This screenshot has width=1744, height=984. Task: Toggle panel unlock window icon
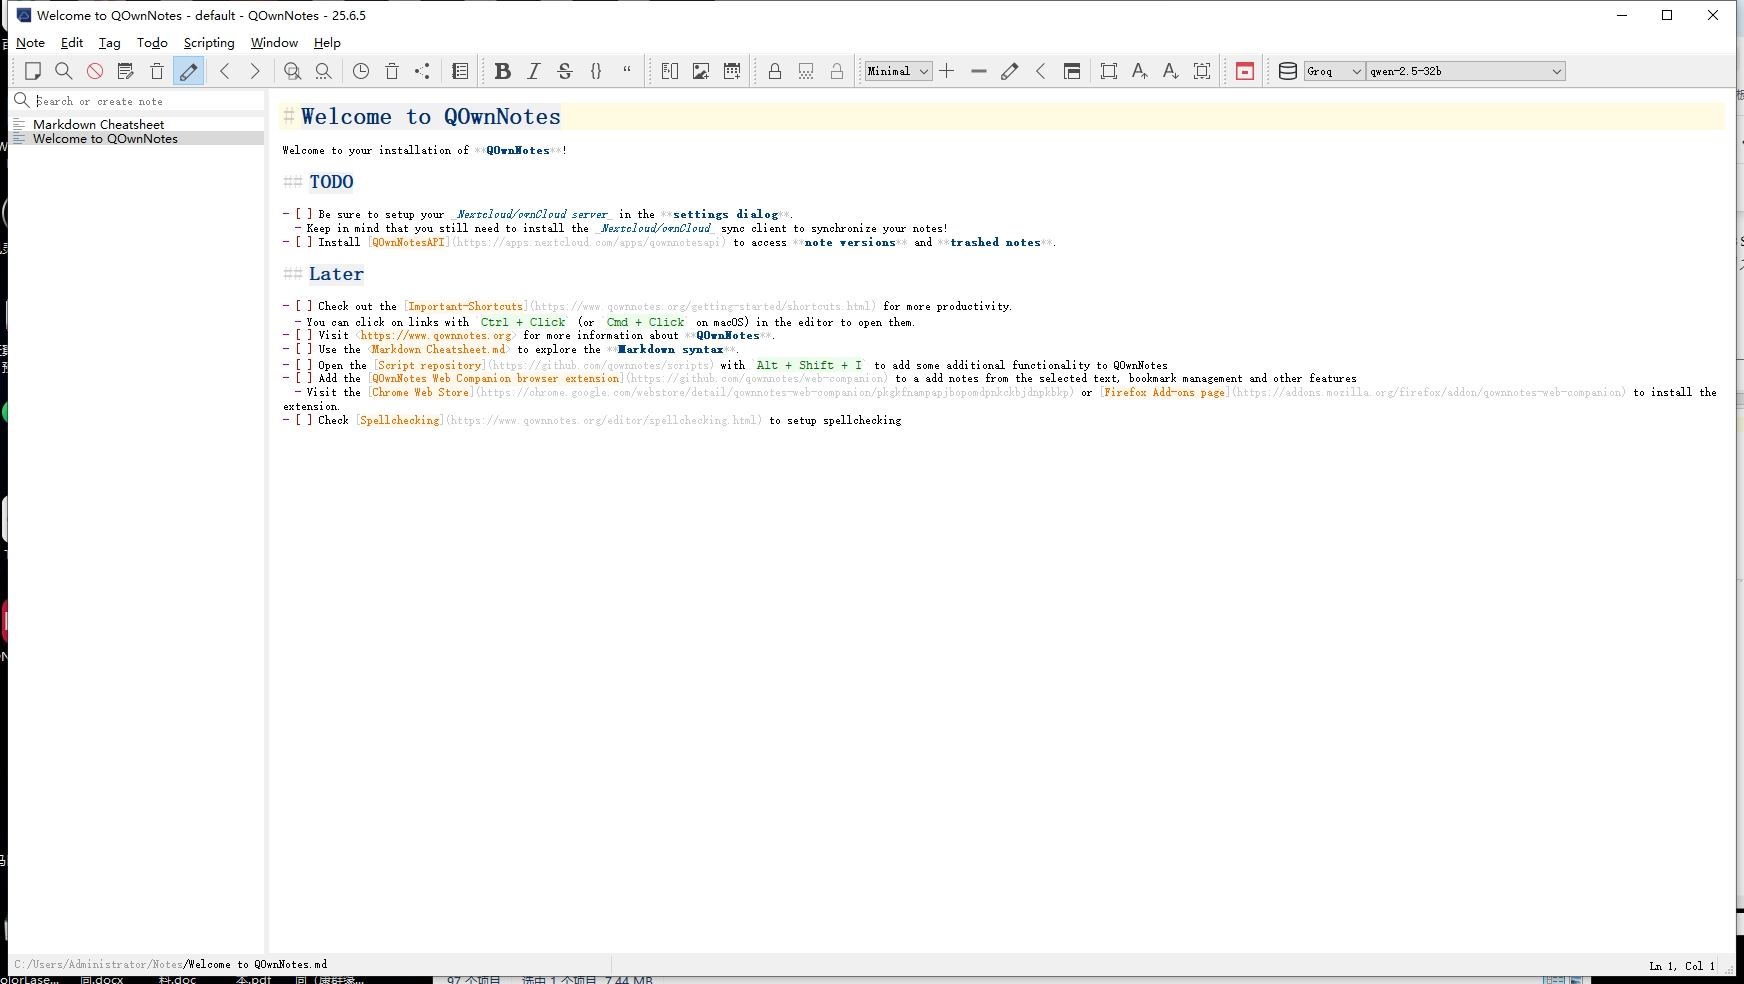click(1072, 71)
